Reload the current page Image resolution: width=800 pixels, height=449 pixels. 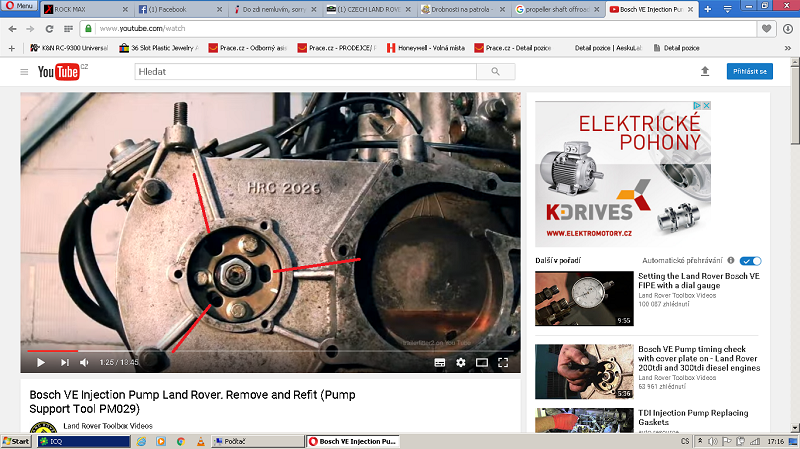click(49, 29)
